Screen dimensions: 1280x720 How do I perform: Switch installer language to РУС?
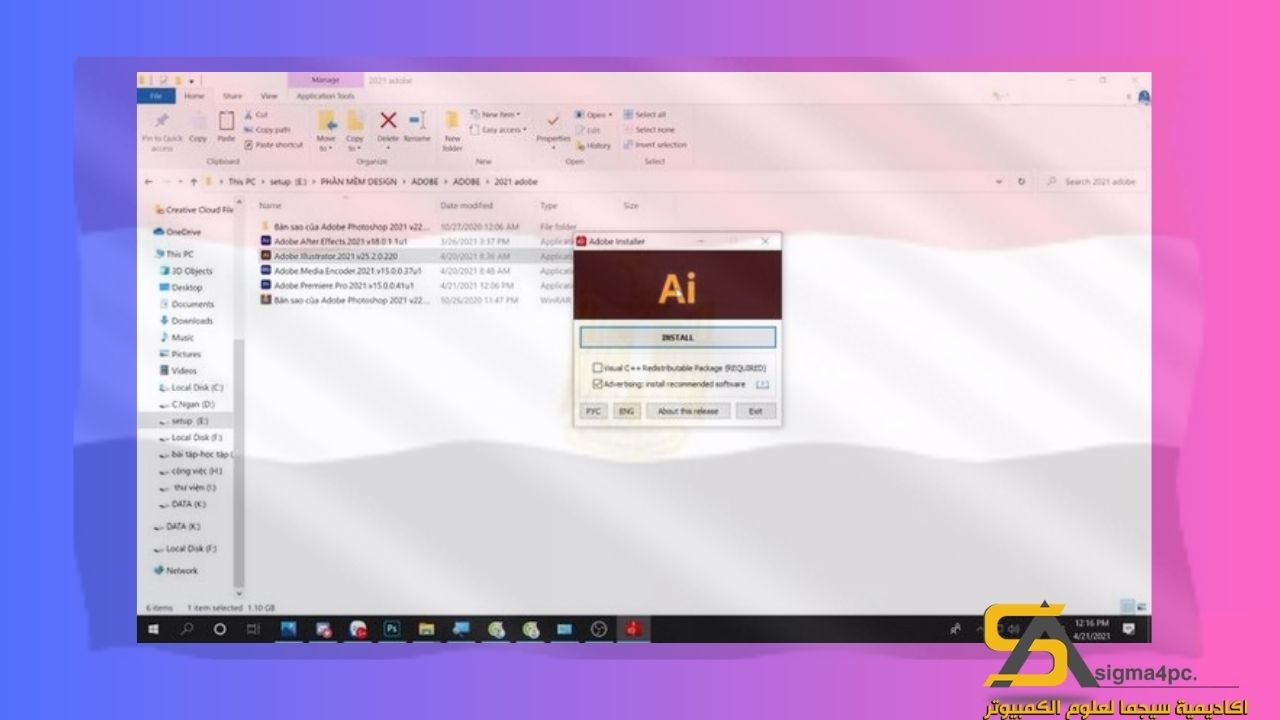click(x=593, y=411)
